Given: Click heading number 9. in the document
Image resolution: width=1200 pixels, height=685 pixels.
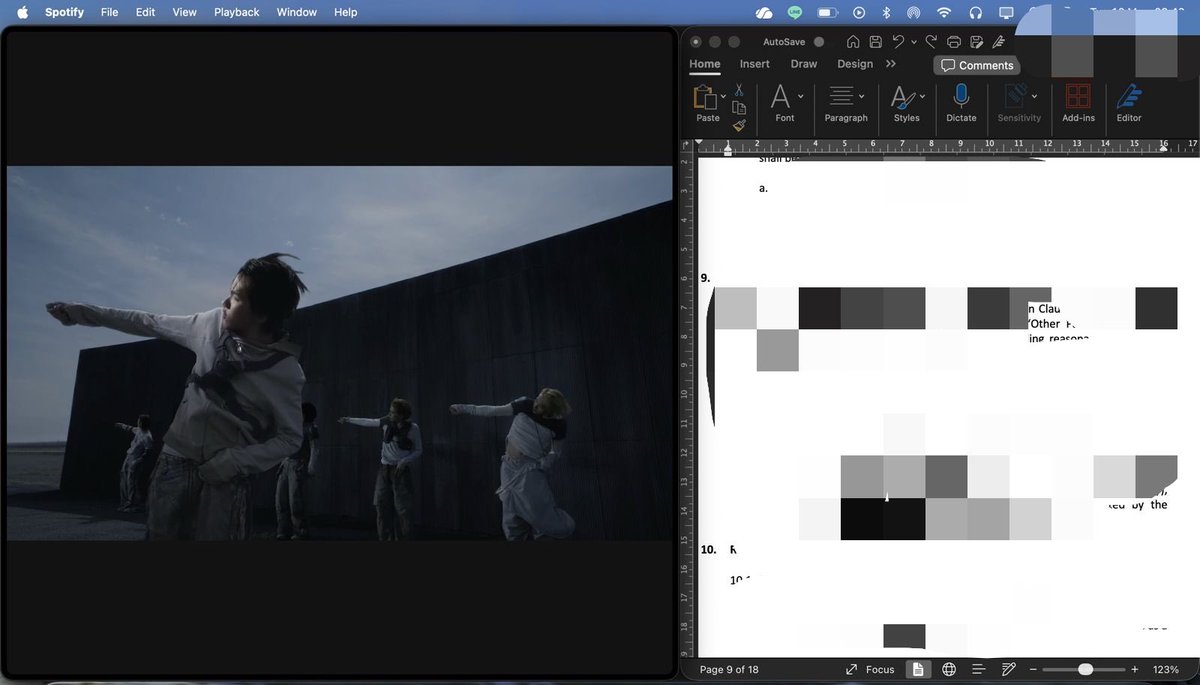Looking at the screenshot, I should click(705, 278).
